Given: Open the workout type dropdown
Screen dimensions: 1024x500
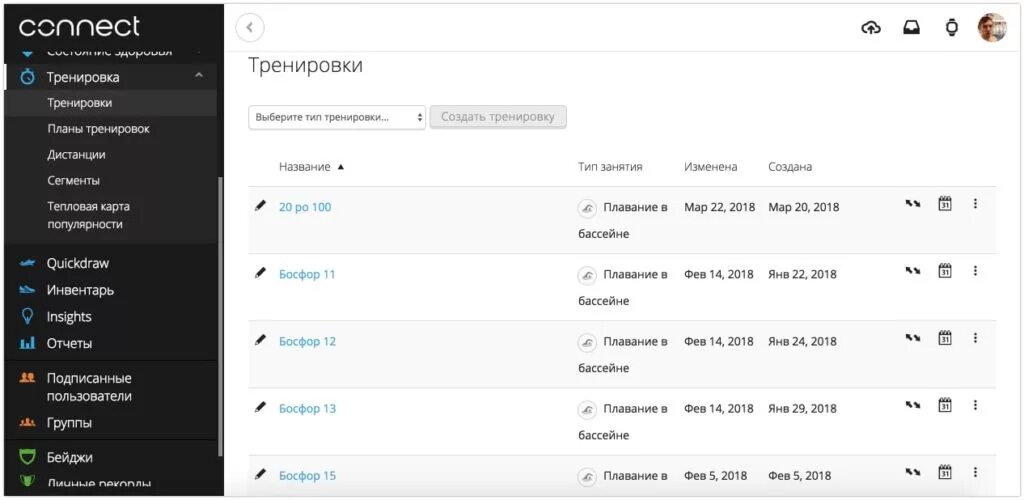Looking at the screenshot, I should [337, 117].
